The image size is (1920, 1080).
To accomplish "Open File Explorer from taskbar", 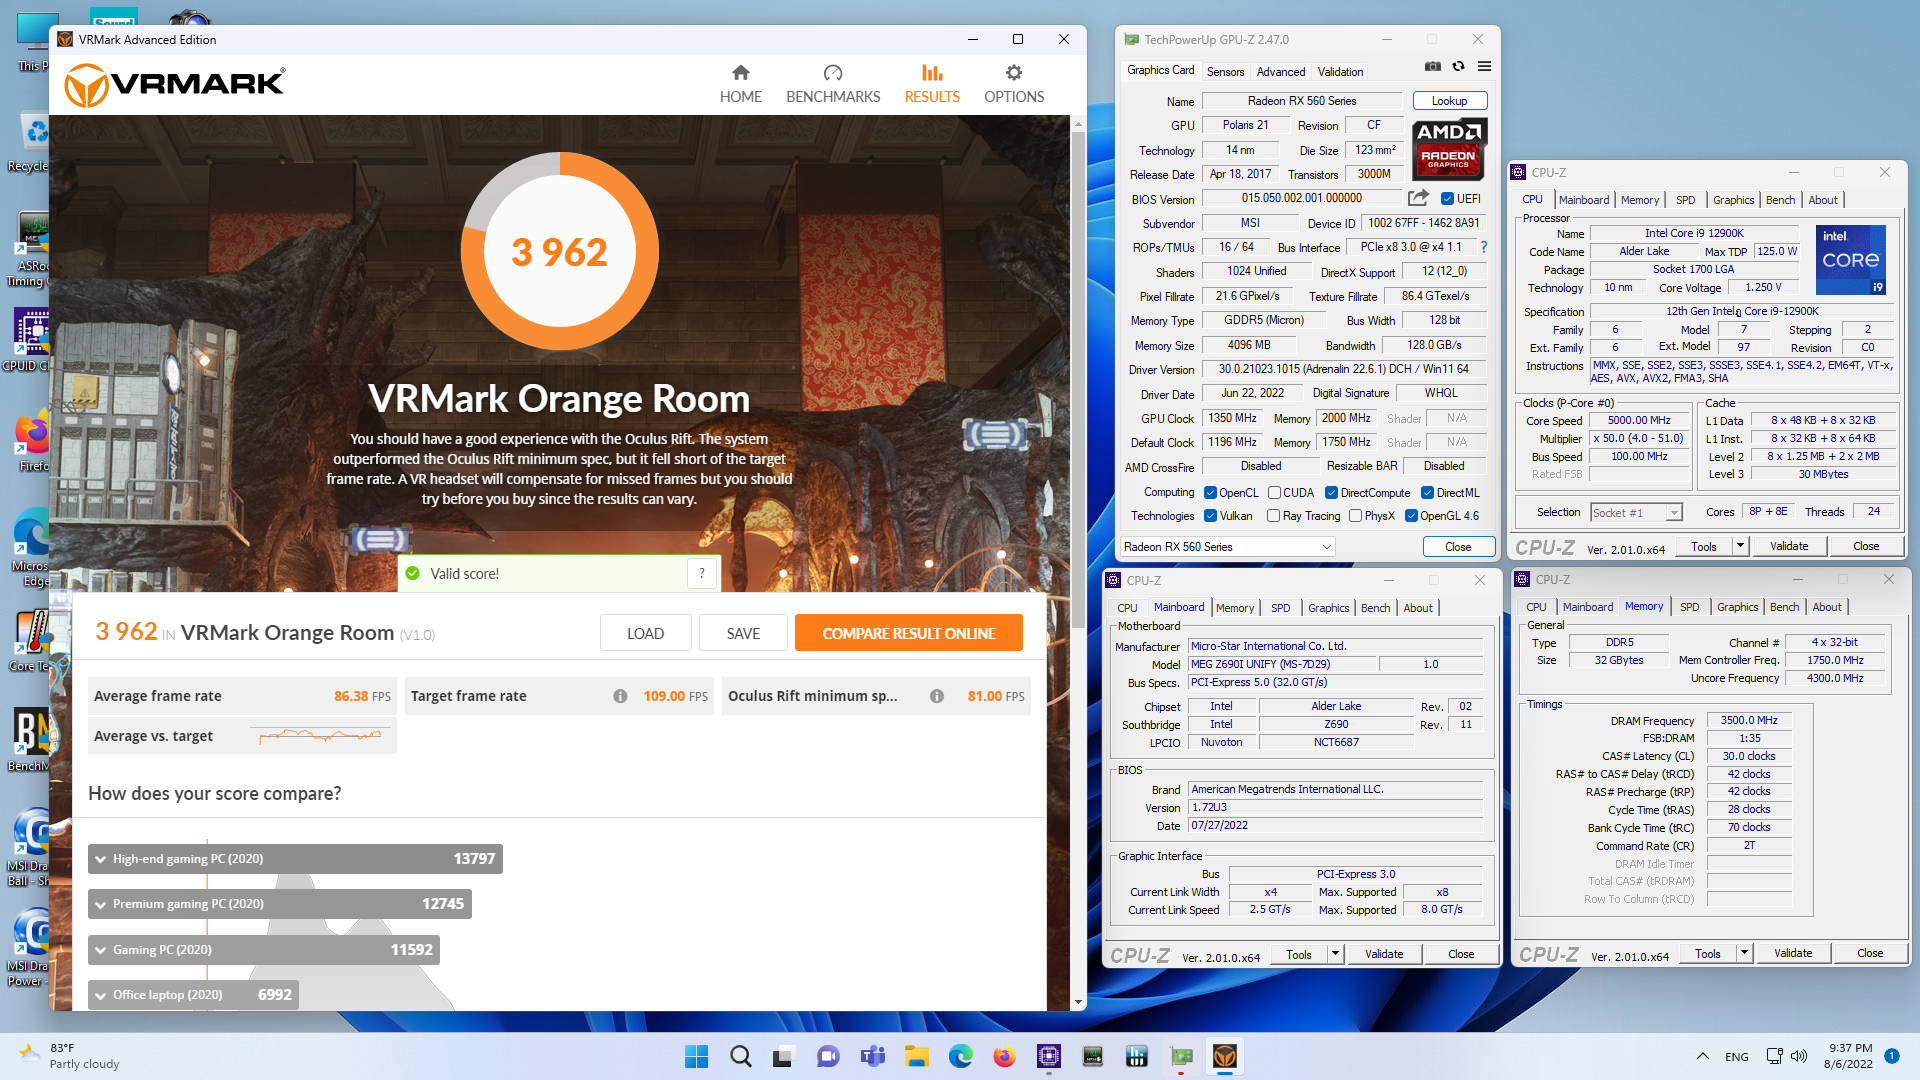I will [x=917, y=1056].
